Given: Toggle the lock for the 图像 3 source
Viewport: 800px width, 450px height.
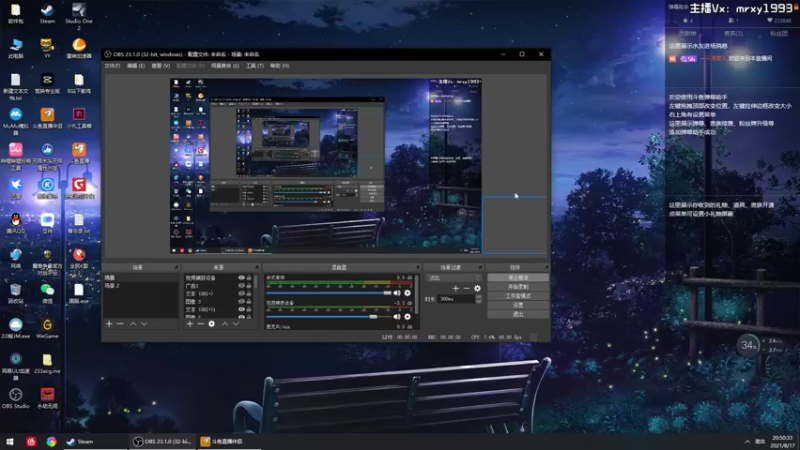Looking at the screenshot, I should click(x=249, y=302).
